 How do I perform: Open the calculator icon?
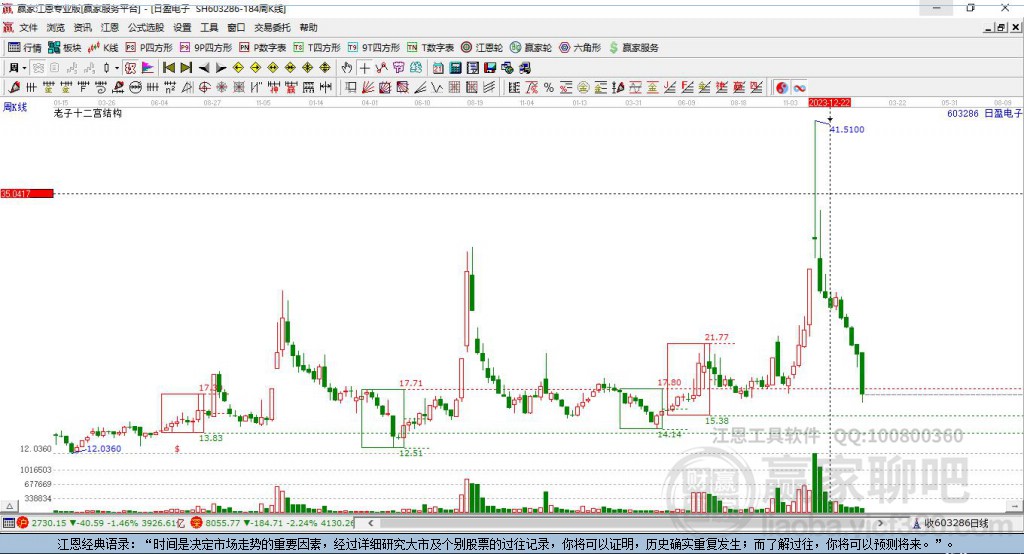tap(455, 68)
